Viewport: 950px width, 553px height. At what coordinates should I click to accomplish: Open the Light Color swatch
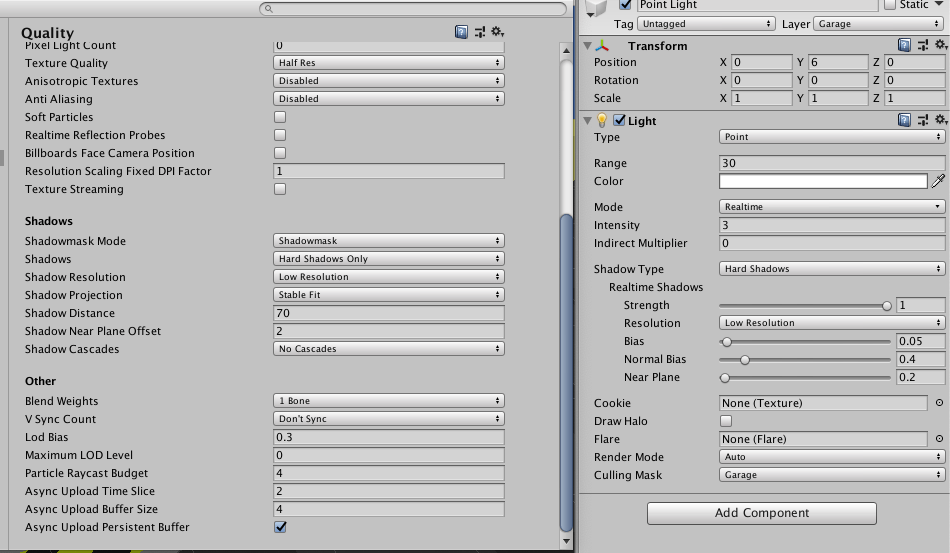823,181
